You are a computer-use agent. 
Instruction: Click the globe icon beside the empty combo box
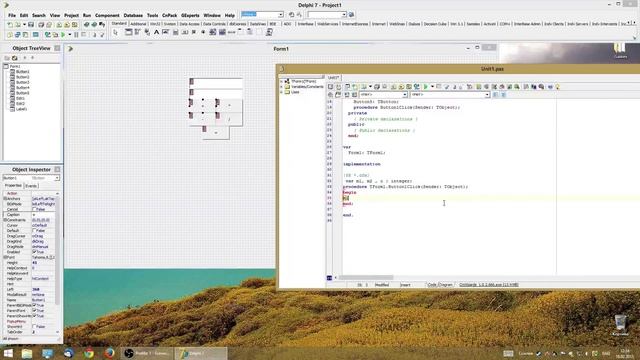click(351, 15)
